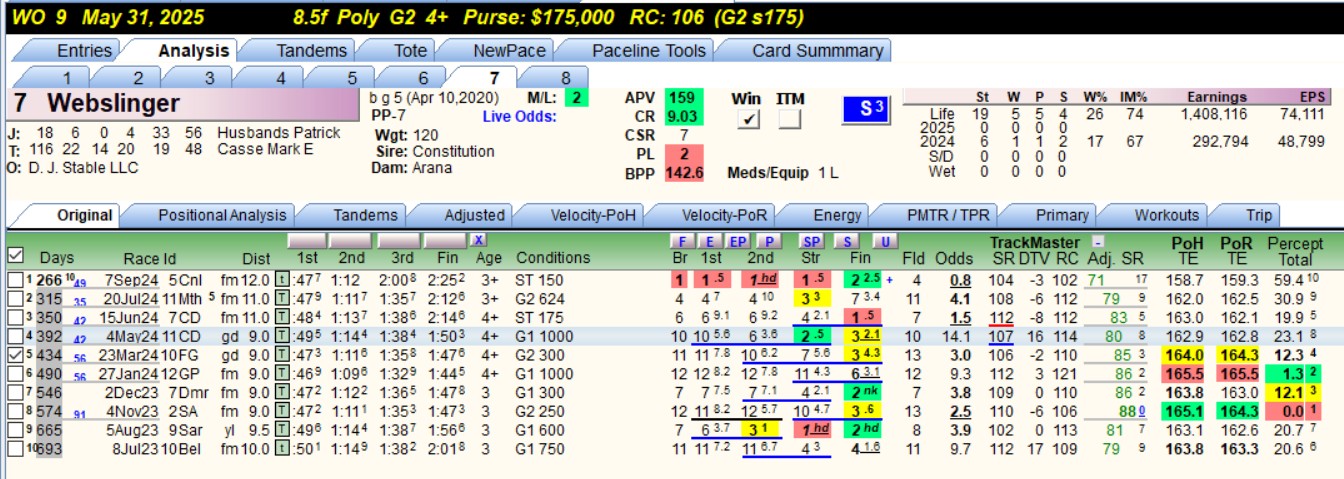The height and width of the screenshot is (479, 1344).
Task: Click the Live Odds label
Action: (x=519, y=117)
